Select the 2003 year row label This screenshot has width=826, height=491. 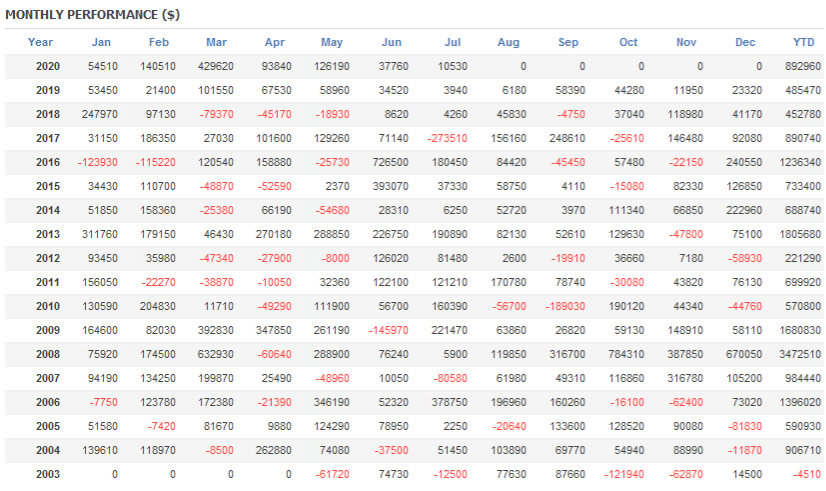coord(48,474)
